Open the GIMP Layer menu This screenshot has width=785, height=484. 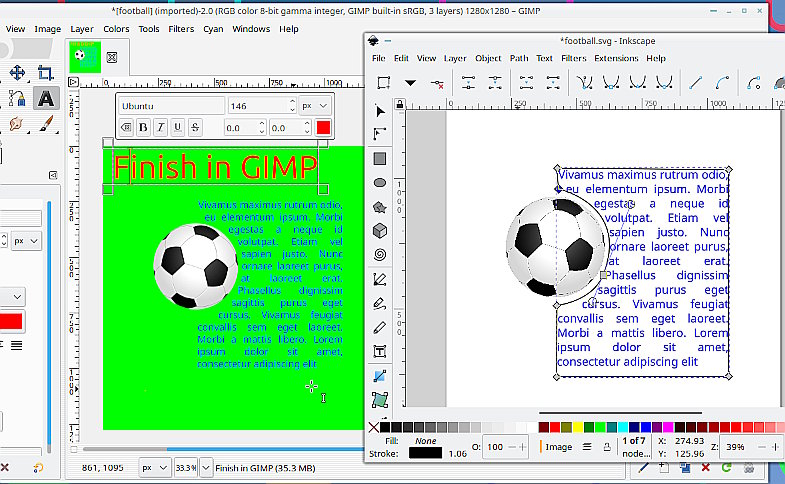82,29
